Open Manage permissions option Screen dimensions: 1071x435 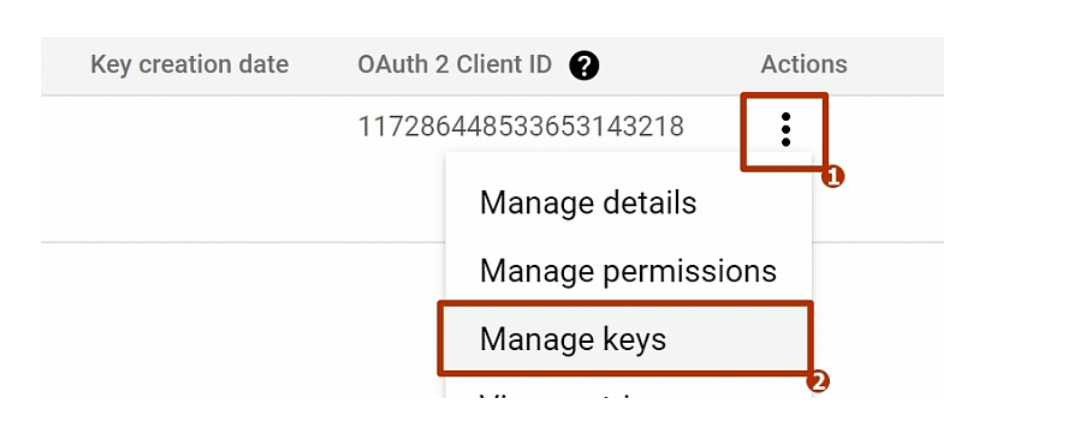[628, 271]
